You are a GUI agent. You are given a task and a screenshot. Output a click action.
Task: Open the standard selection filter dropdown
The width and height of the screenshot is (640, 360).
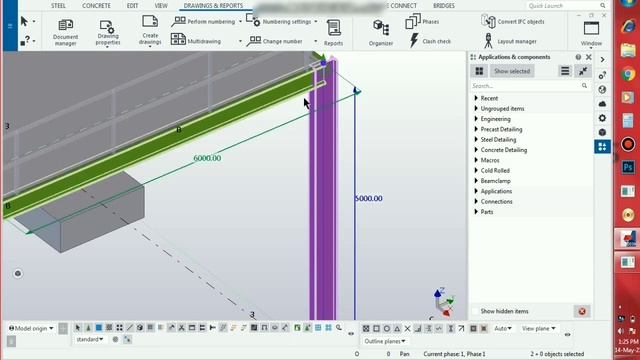pyautogui.click(x=89, y=339)
